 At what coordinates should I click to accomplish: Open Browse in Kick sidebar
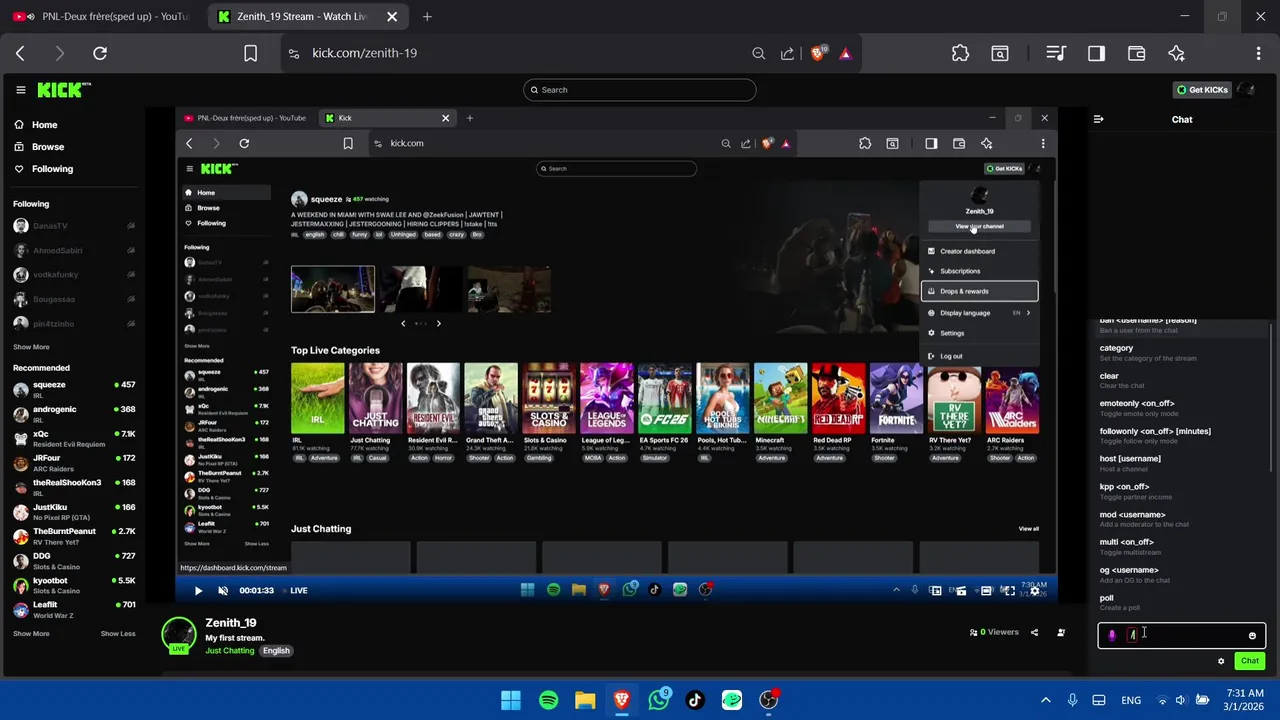[x=39, y=147]
